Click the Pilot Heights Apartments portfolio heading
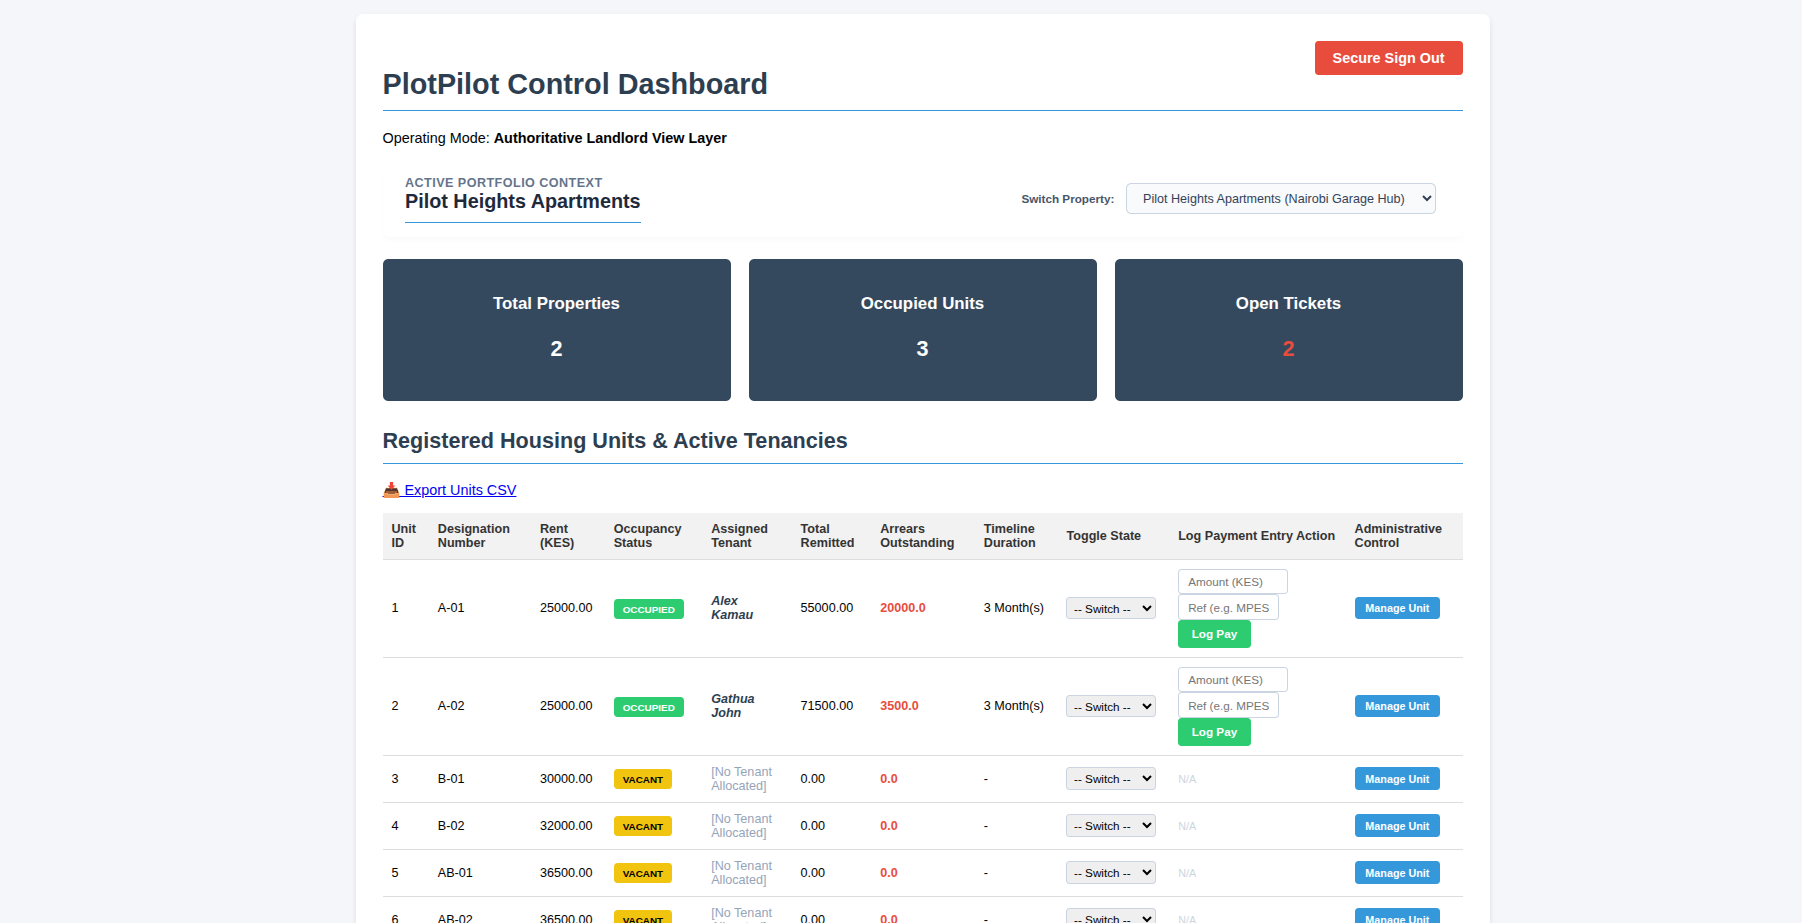 tap(522, 201)
